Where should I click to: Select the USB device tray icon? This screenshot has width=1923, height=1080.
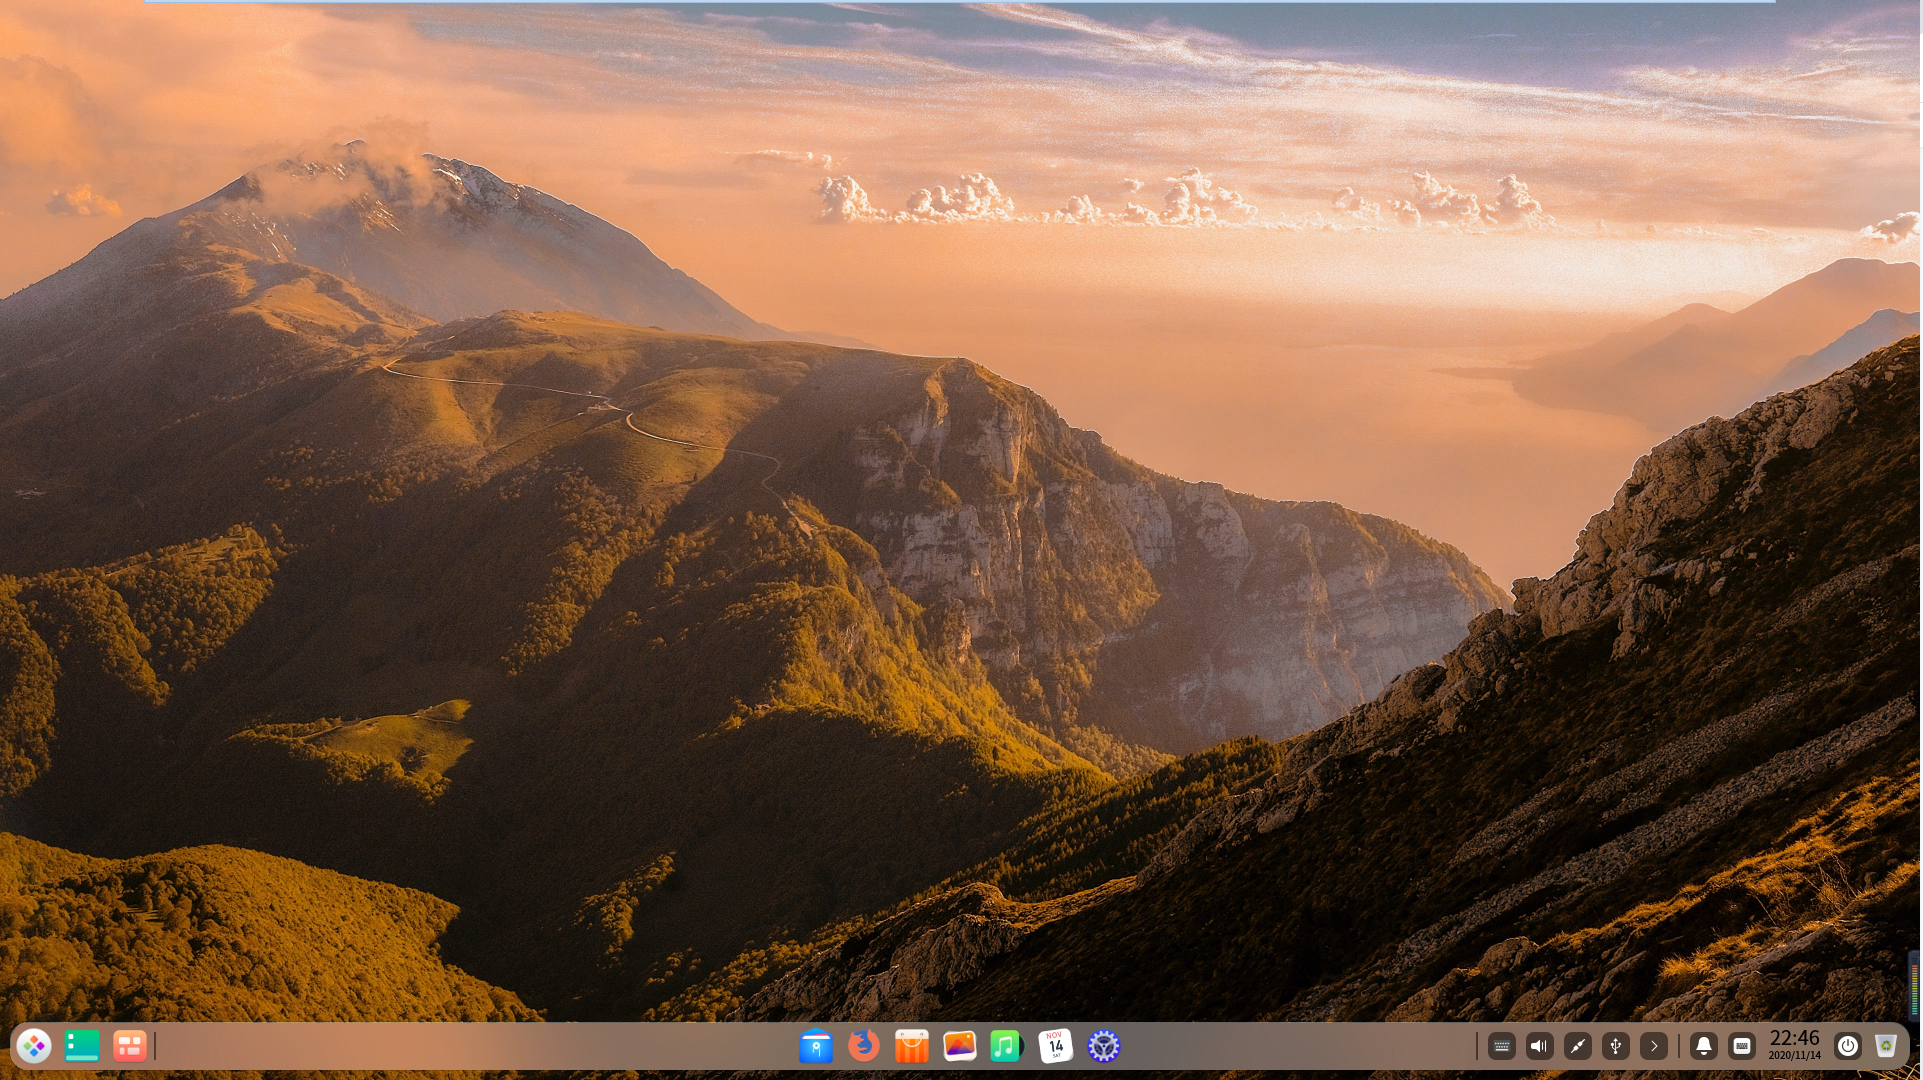coord(1615,1046)
